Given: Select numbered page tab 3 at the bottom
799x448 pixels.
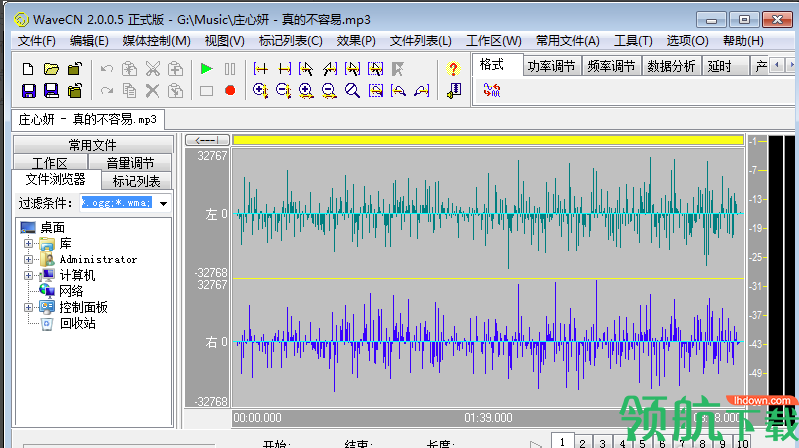Looking at the screenshot, I should pyautogui.click(x=602, y=442).
